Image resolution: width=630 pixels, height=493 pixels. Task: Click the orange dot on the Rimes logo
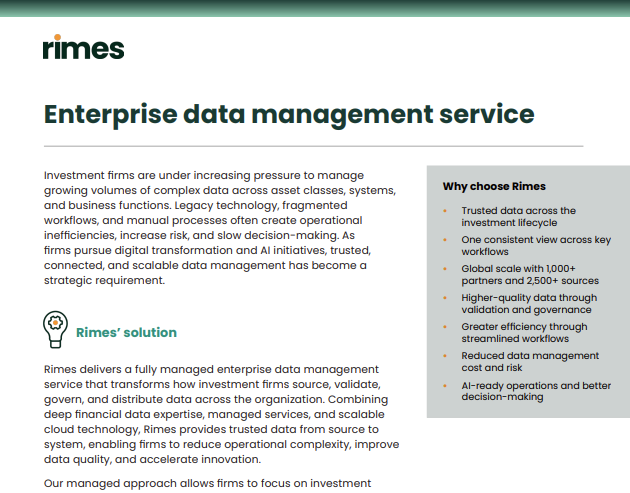click(57, 37)
